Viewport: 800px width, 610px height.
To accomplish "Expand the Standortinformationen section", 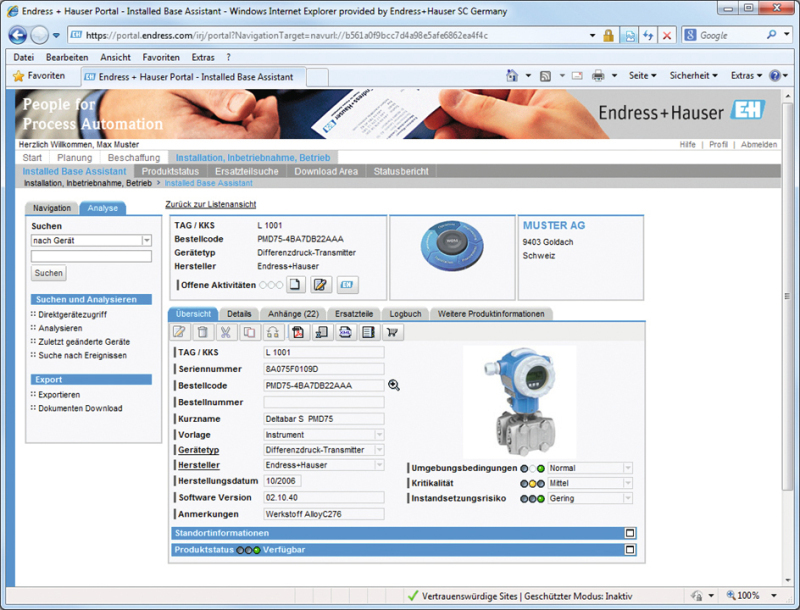I will click(x=630, y=533).
